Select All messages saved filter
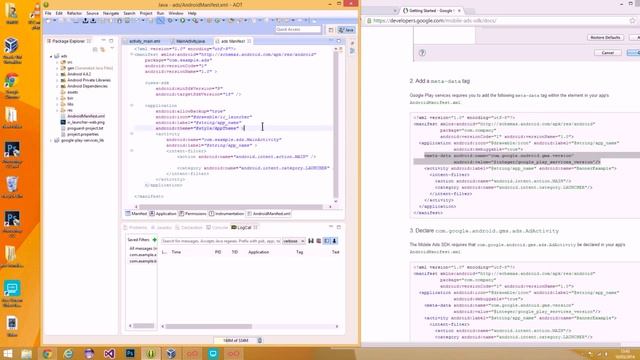Screen dimensions: 640x360 coord(143,248)
